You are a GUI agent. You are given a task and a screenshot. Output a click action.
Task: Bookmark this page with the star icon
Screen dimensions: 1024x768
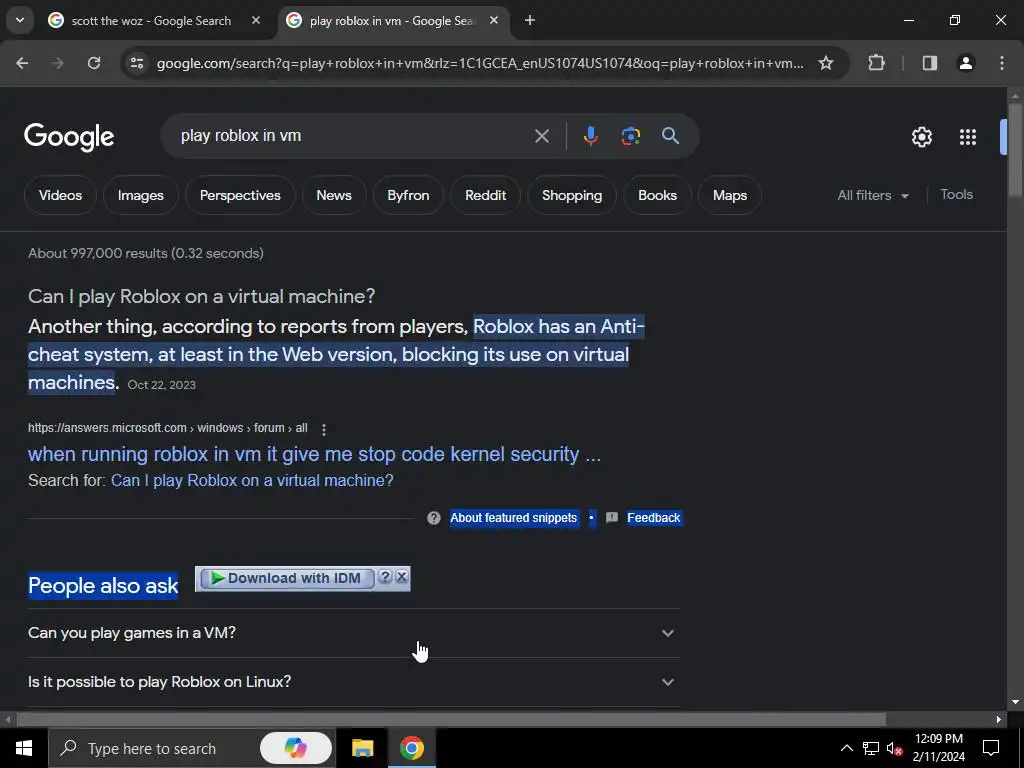point(825,63)
